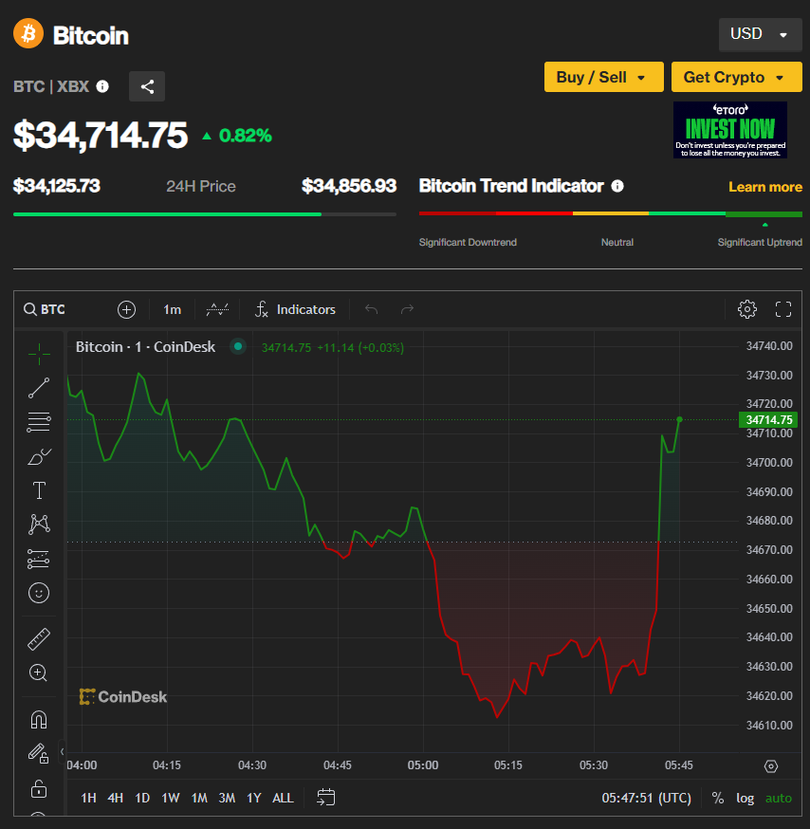Expand the Get Crypto dropdown
Screen dimensions: 810x829
[x=736, y=77]
